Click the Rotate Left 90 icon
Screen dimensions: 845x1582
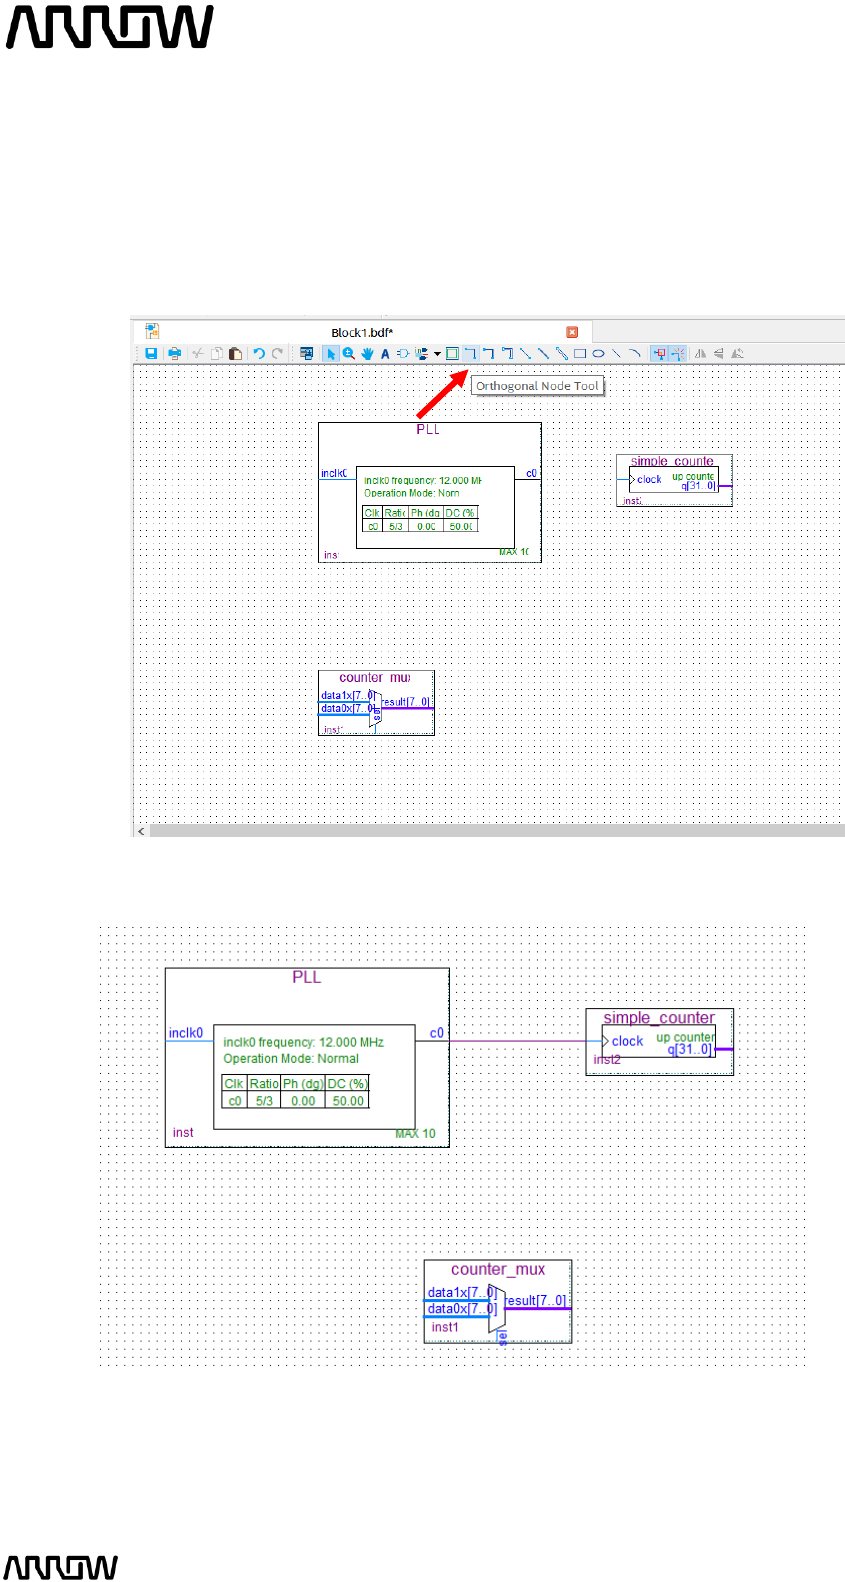click(x=738, y=353)
